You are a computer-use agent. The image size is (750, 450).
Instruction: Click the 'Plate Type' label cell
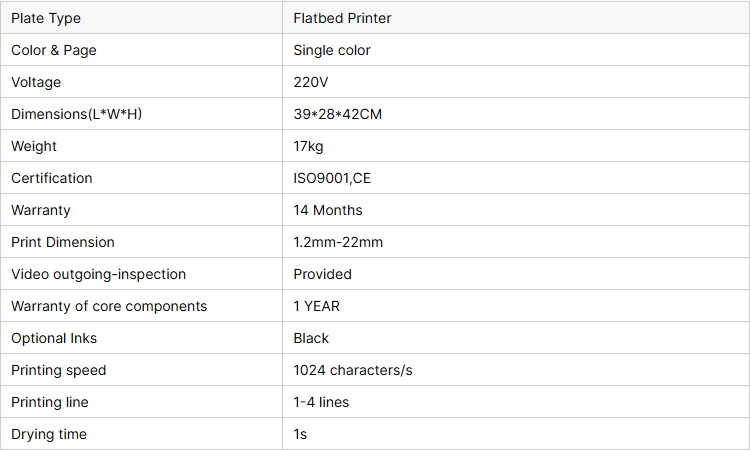click(46, 18)
